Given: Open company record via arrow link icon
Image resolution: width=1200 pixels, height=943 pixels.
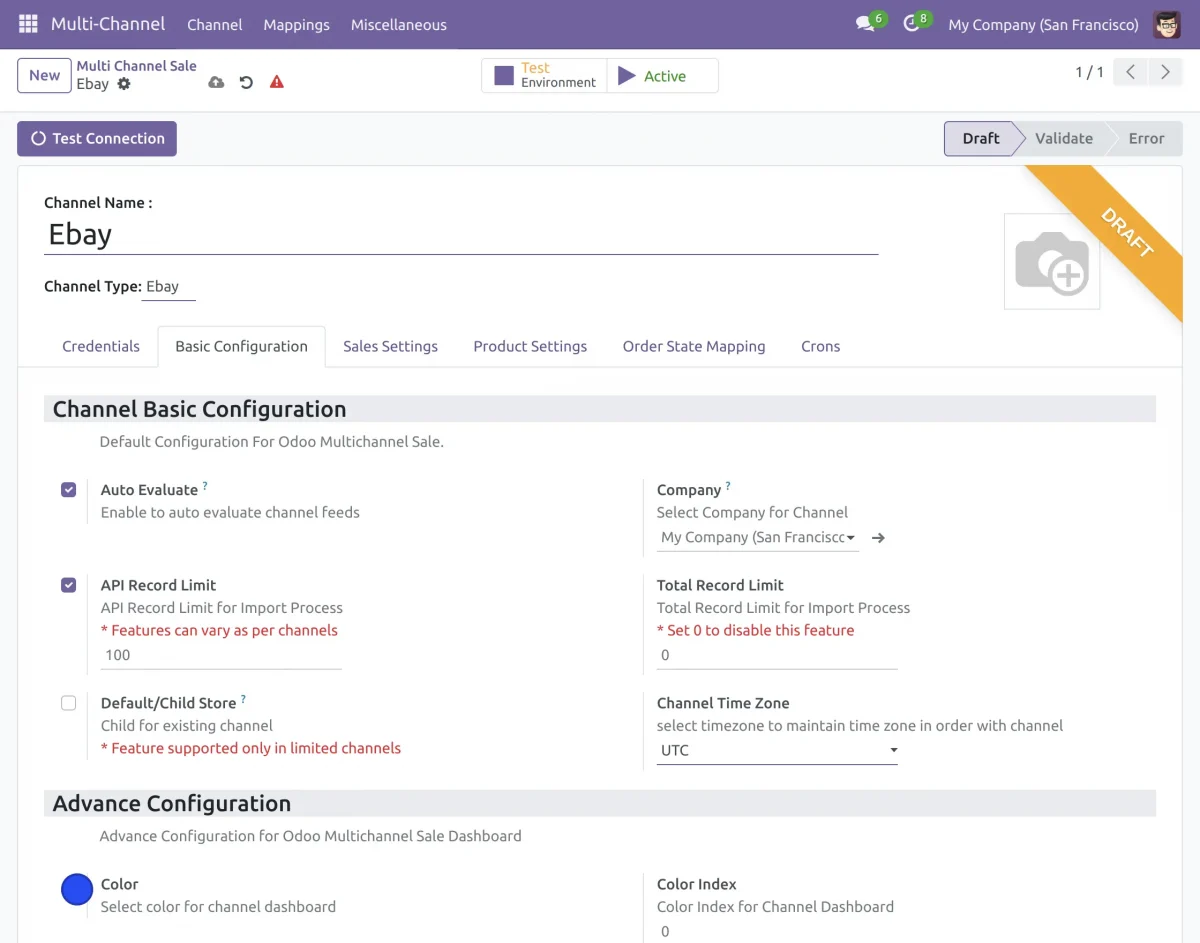Looking at the screenshot, I should 878,538.
